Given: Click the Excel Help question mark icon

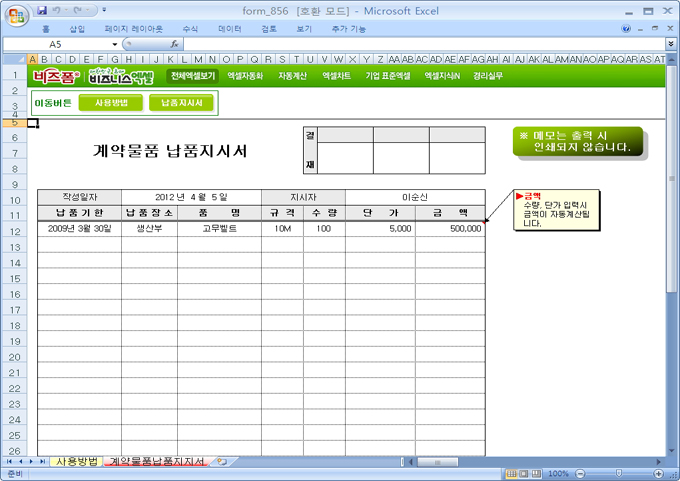Looking at the screenshot, I should tap(626, 29).
